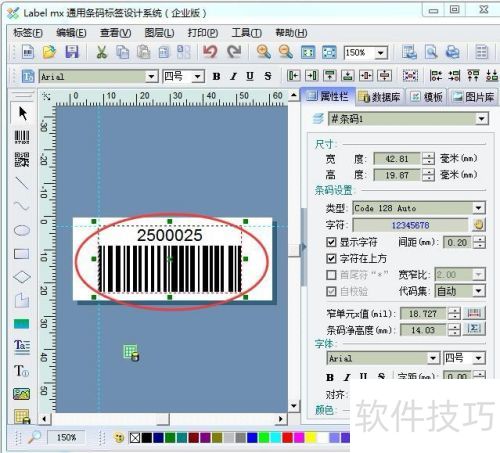
Task: Select the arrow pointer tool
Action: click(22, 113)
